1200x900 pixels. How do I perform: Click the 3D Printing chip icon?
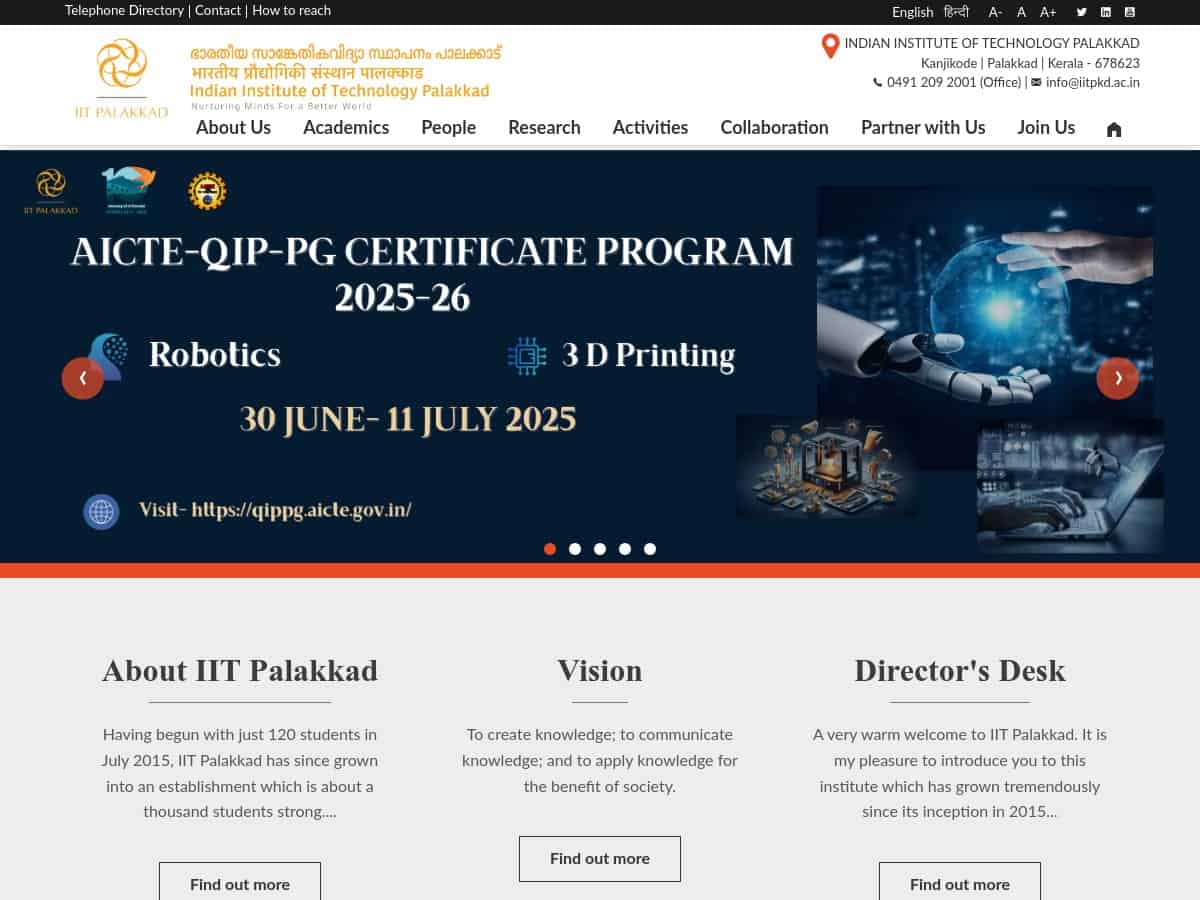pyautogui.click(x=527, y=356)
